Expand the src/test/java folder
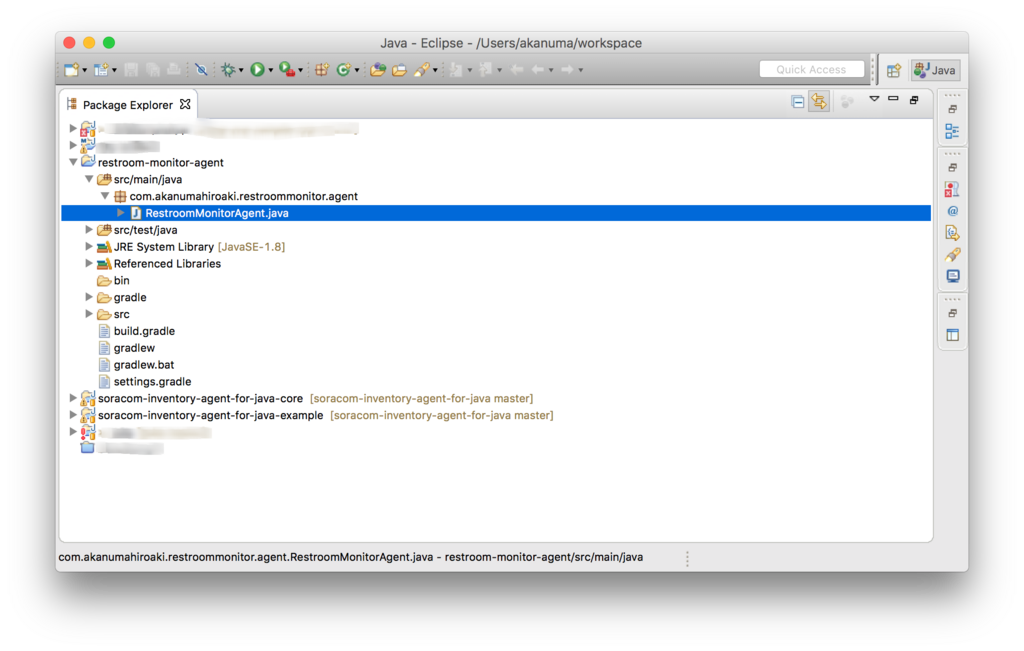This screenshot has height=651, width=1024. pos(89,230)
